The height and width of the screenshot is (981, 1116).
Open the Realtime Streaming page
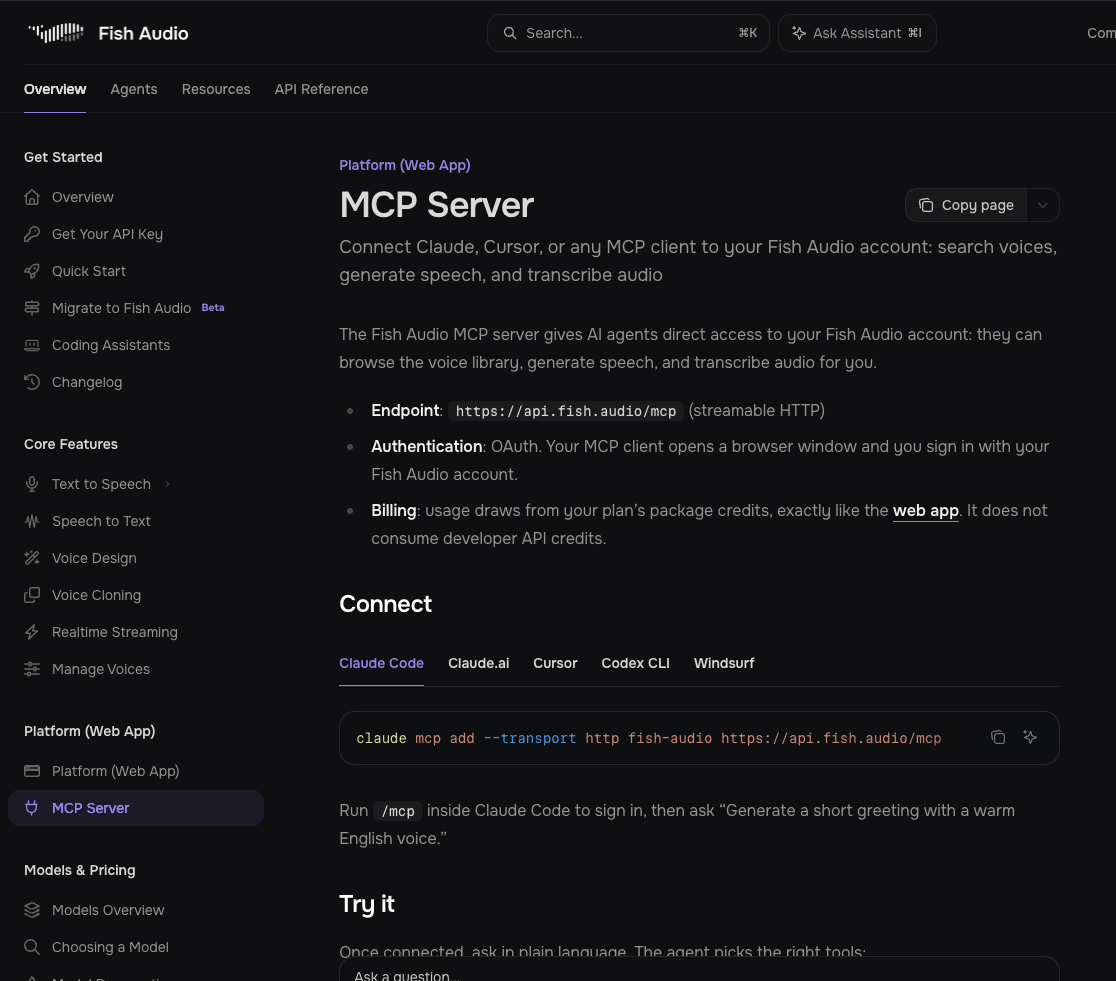click(x=115, y=632)
